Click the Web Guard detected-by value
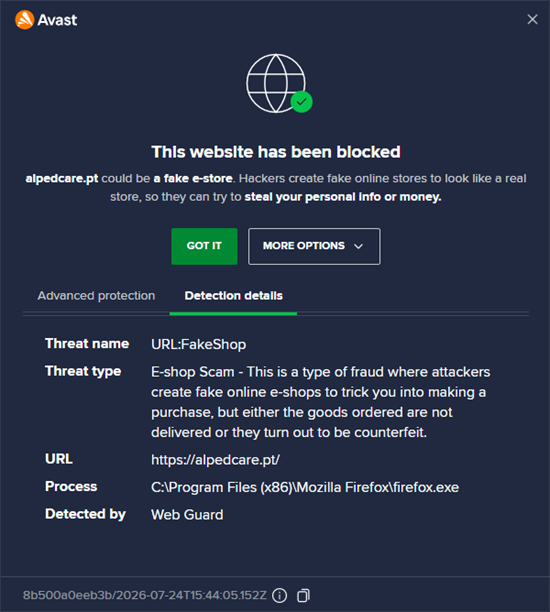Image resolution: width=550 pixels, height=612 pixels. click(187, 515)
